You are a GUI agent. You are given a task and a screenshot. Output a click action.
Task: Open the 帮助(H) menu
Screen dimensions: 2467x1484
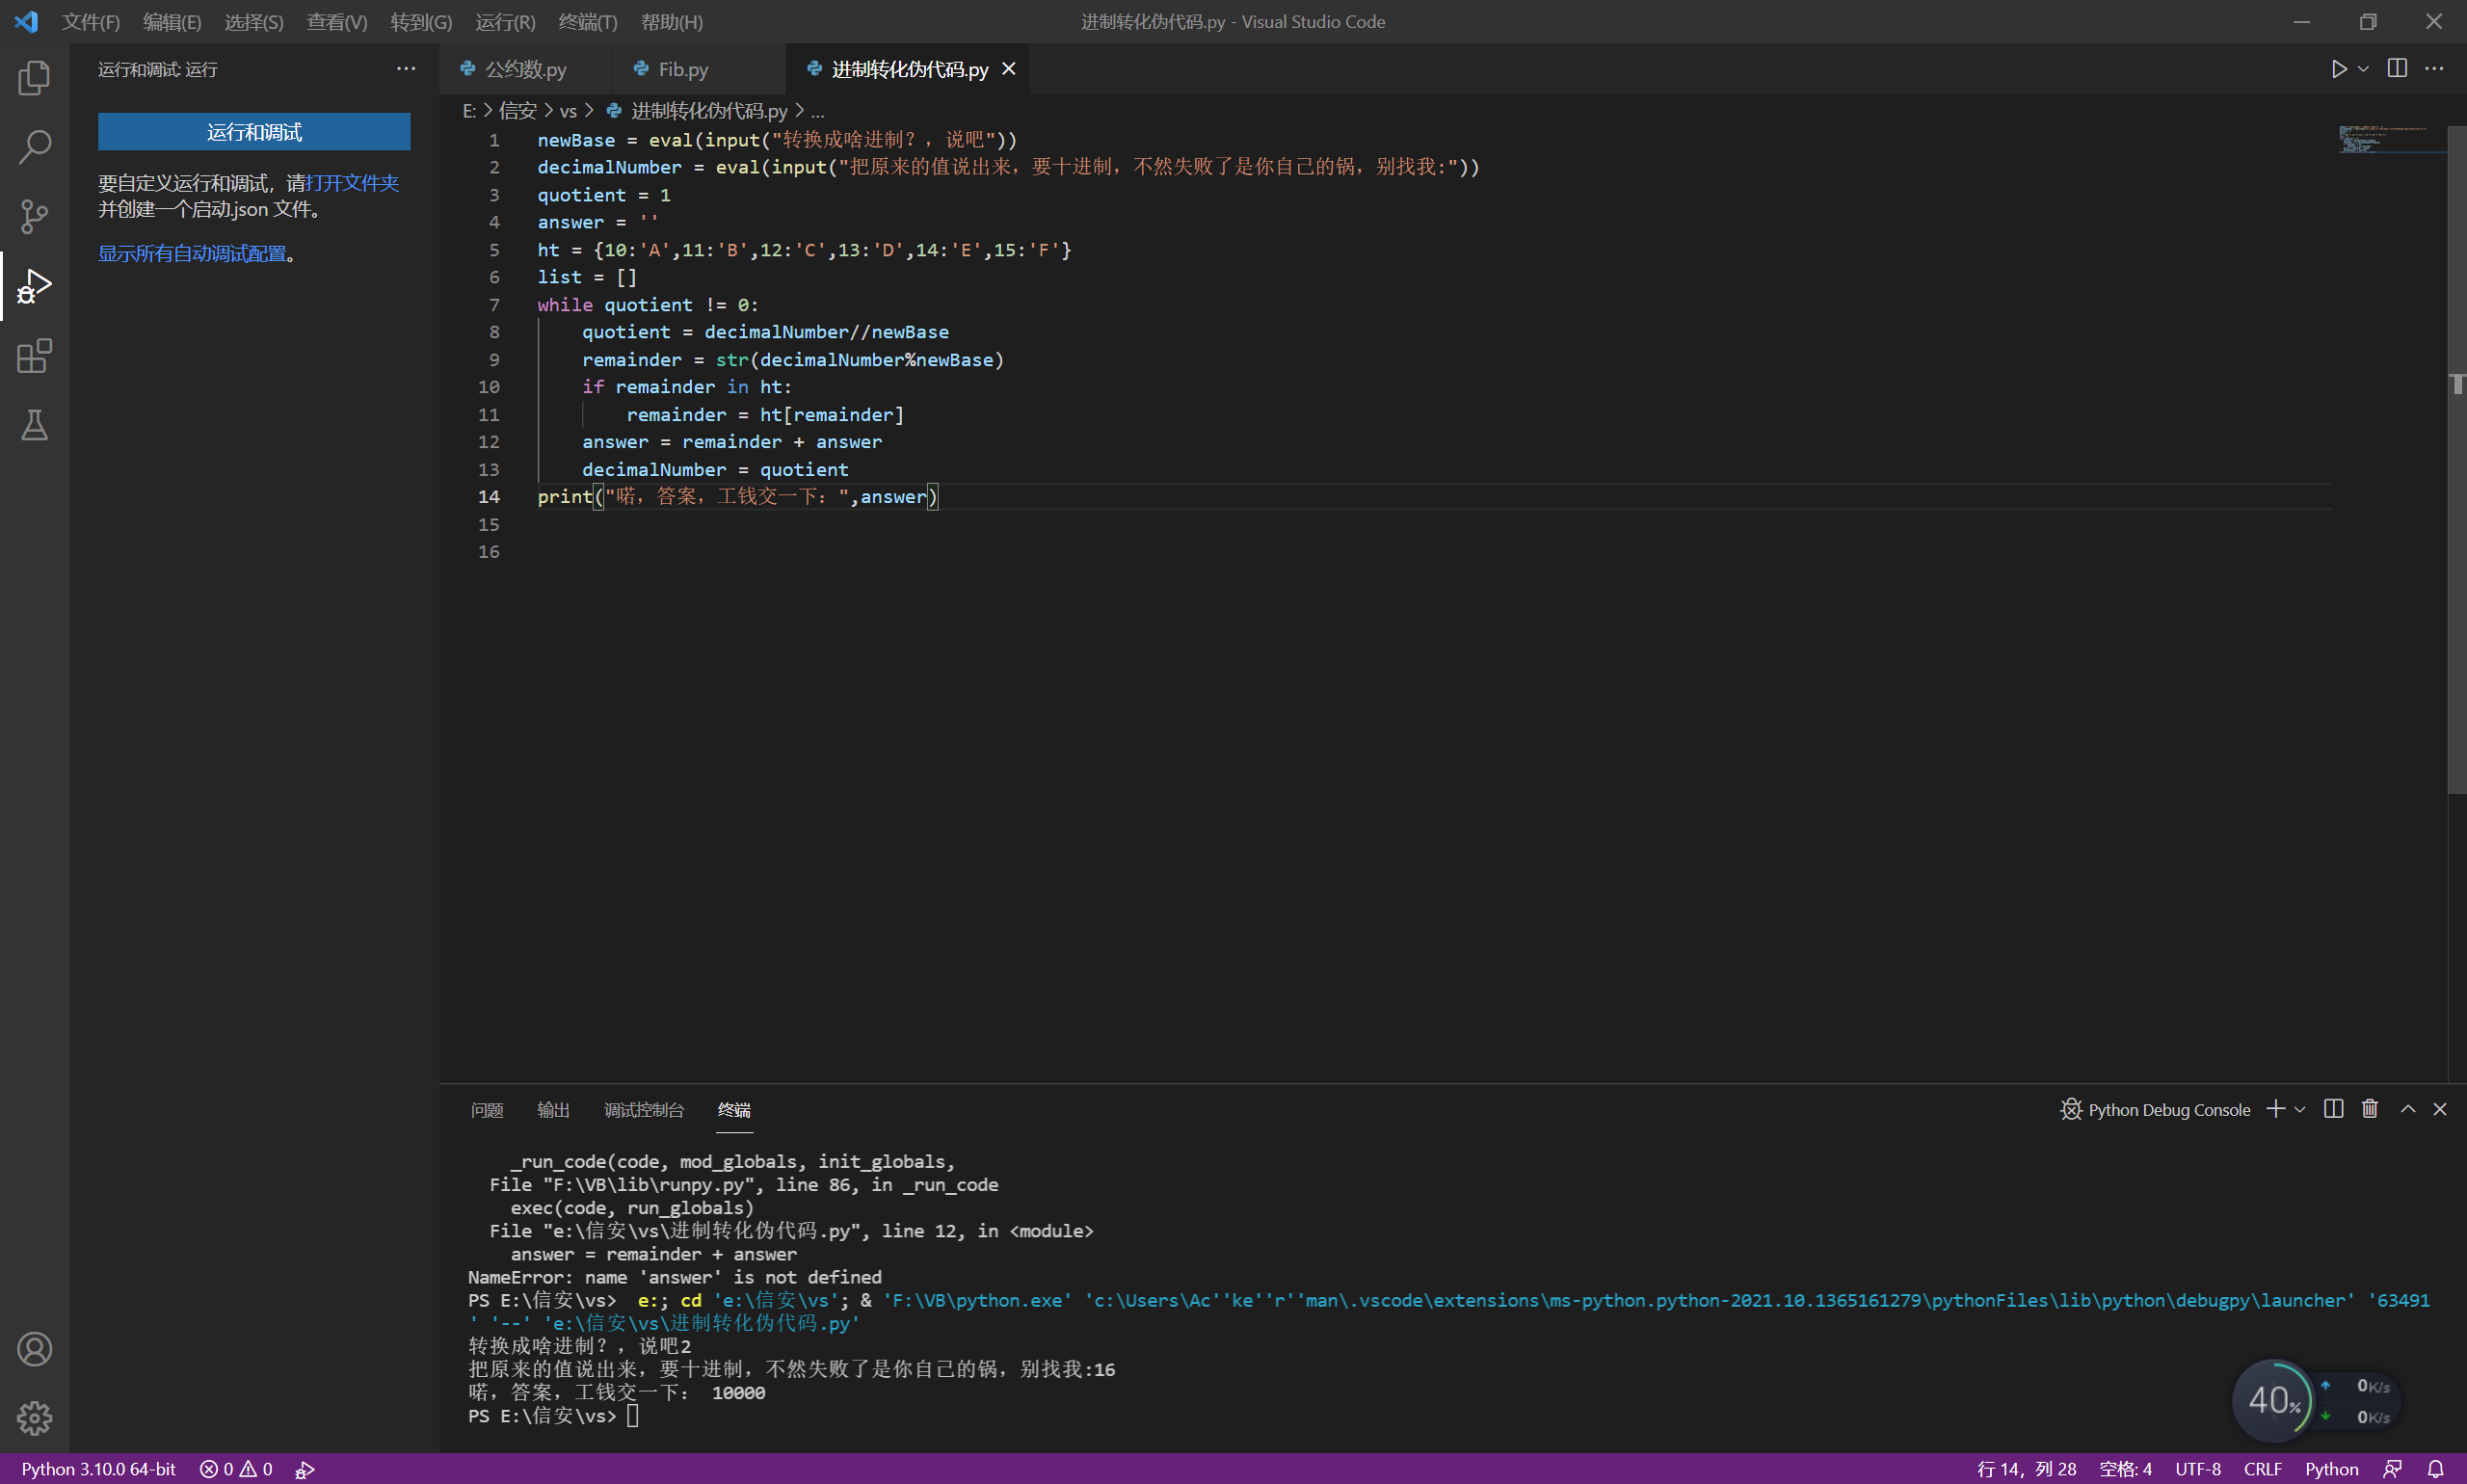[x=672, y=21]
